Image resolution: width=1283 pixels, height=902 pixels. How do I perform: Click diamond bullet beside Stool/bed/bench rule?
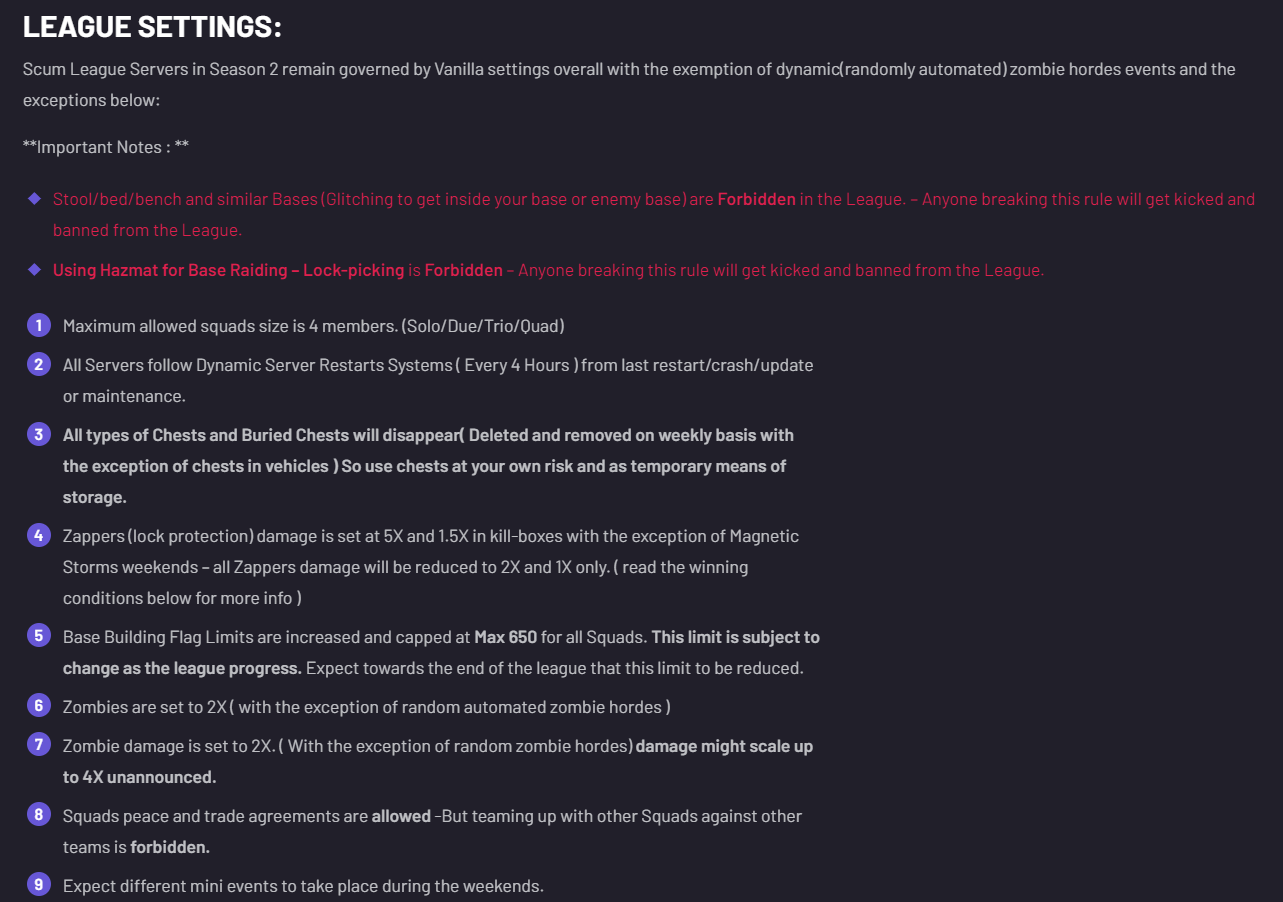point(34,199)
